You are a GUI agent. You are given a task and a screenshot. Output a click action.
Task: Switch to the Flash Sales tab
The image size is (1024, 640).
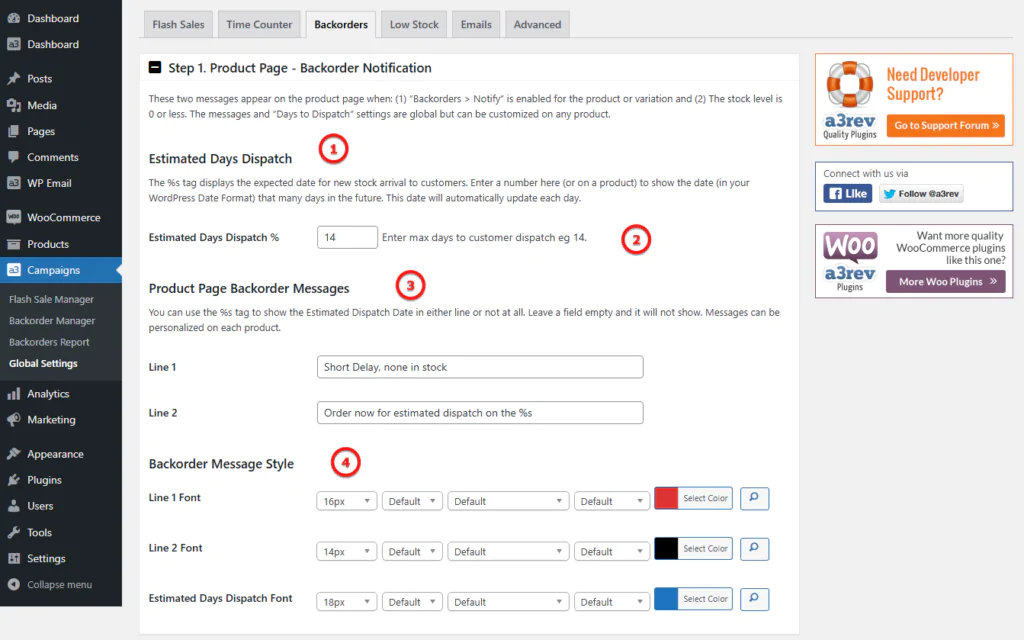coord(178,24)
